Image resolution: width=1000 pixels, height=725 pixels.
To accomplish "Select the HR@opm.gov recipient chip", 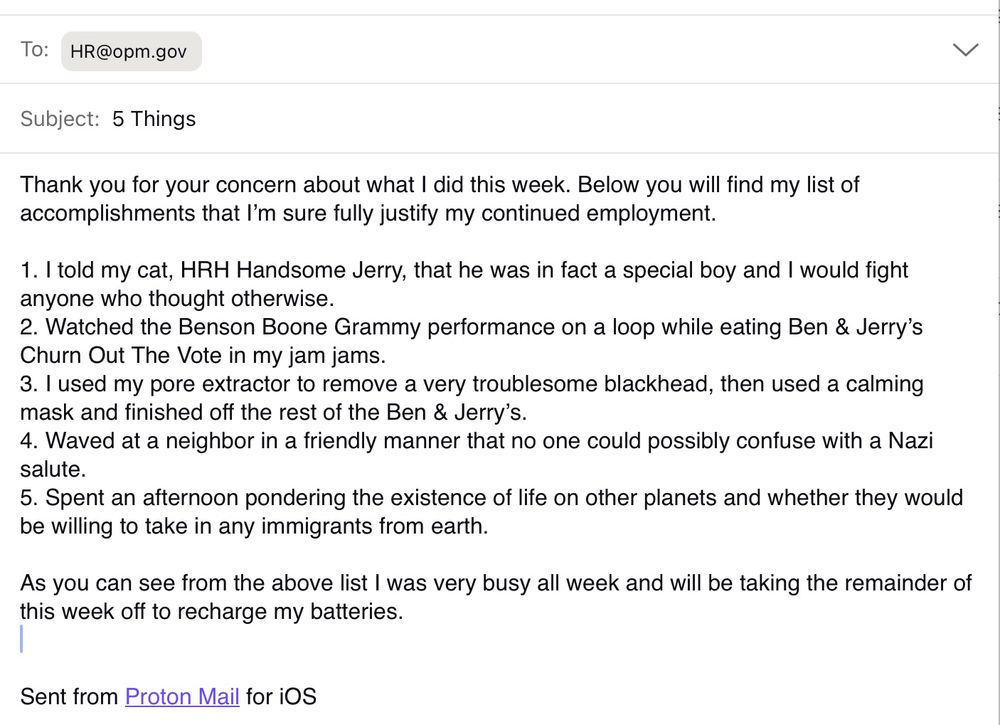I will 131,52.
